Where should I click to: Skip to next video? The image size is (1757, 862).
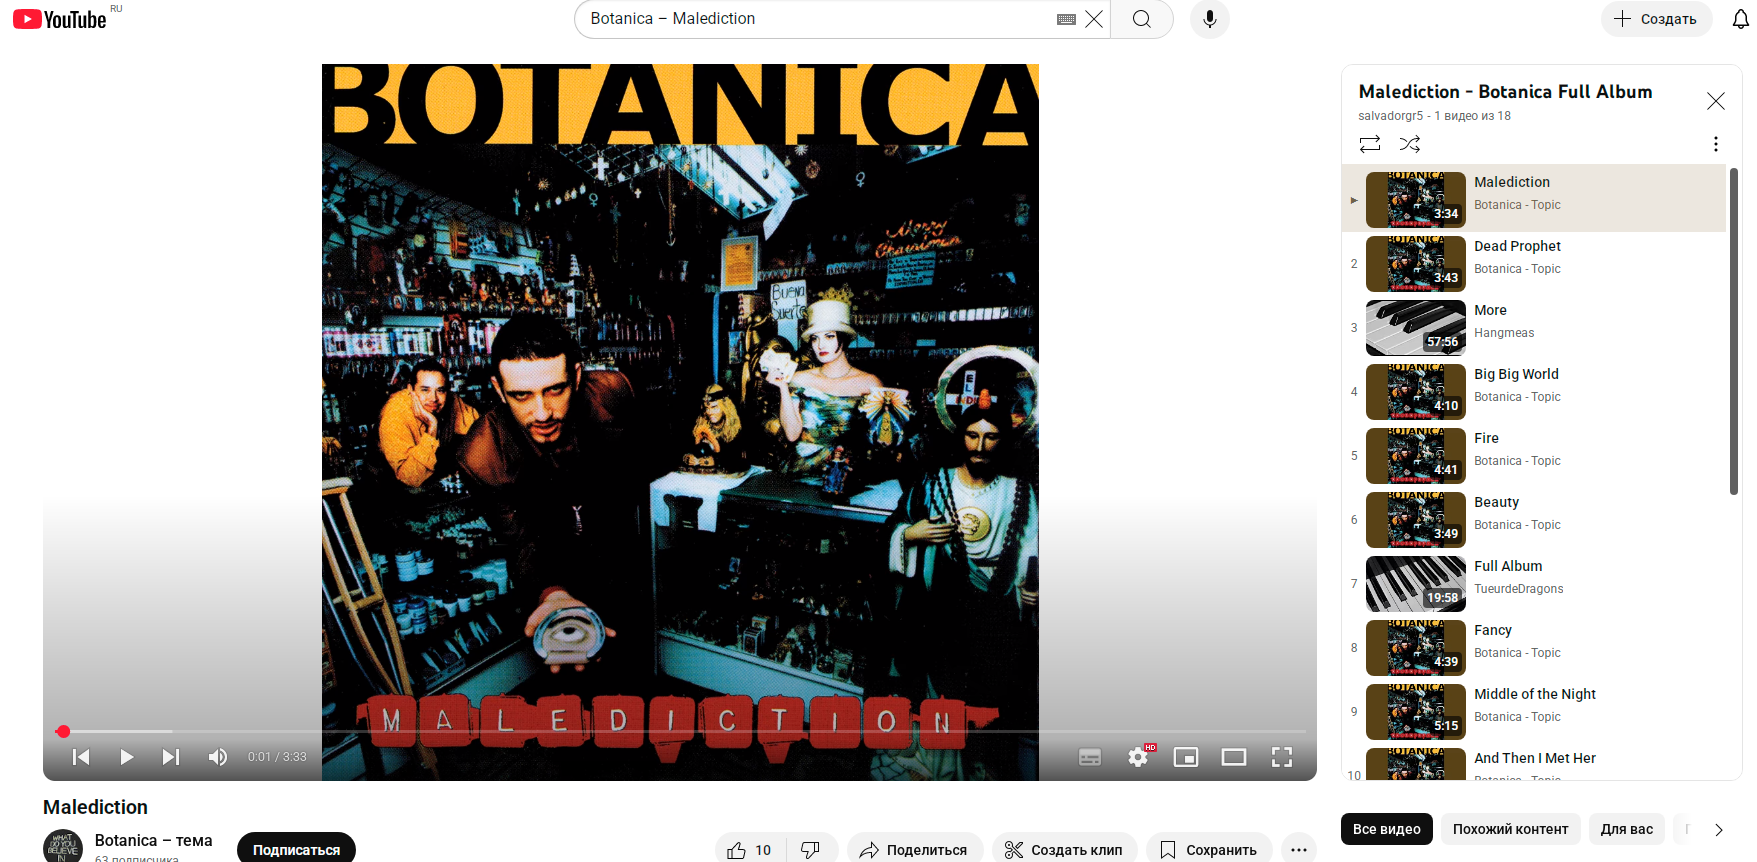(x=171, y=757)
